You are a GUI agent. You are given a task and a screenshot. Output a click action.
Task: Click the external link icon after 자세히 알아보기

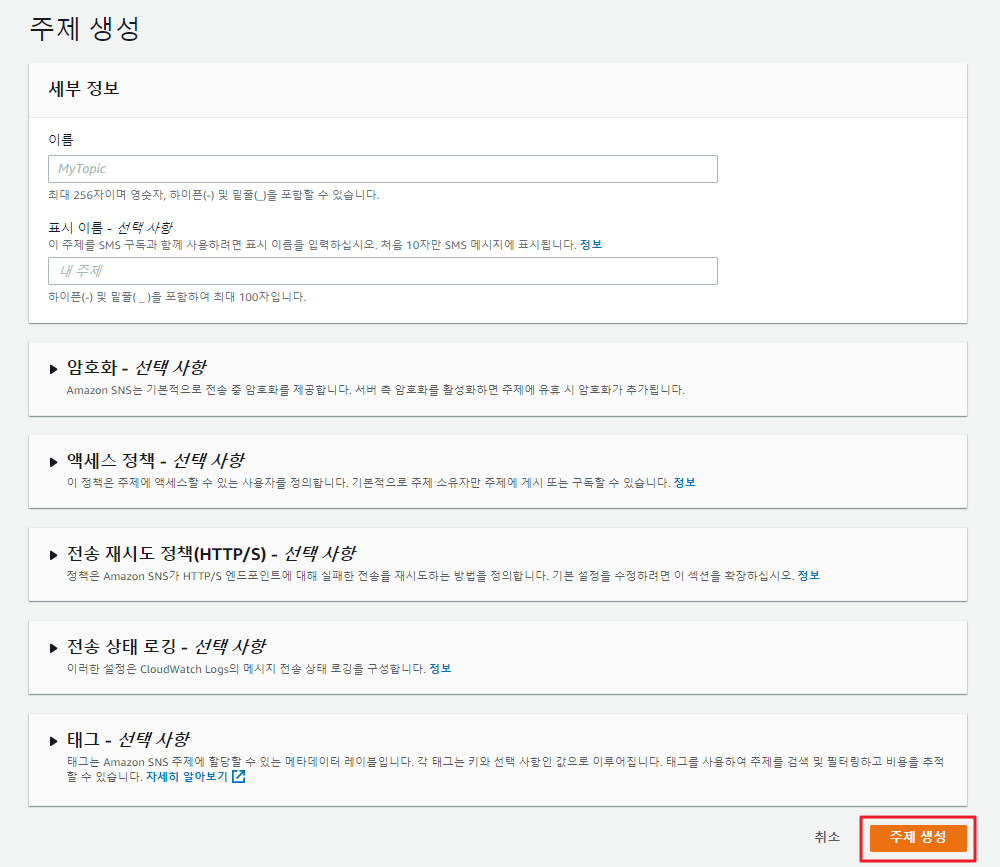[238, 776]
